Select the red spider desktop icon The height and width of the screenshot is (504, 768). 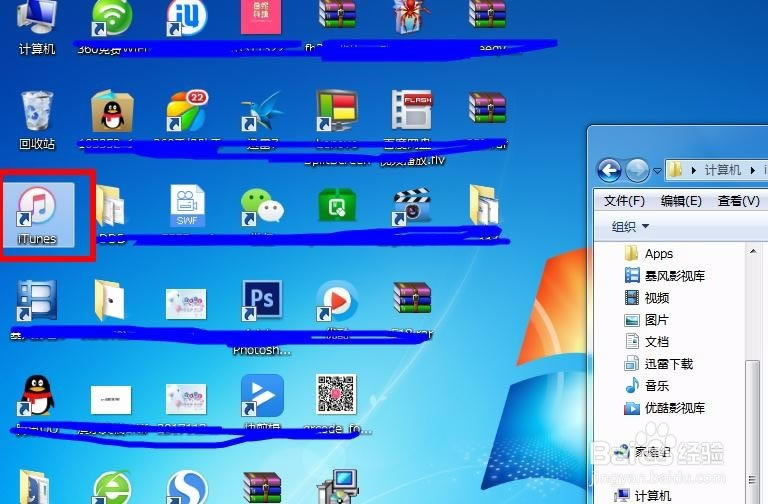(x=412, y=17)
